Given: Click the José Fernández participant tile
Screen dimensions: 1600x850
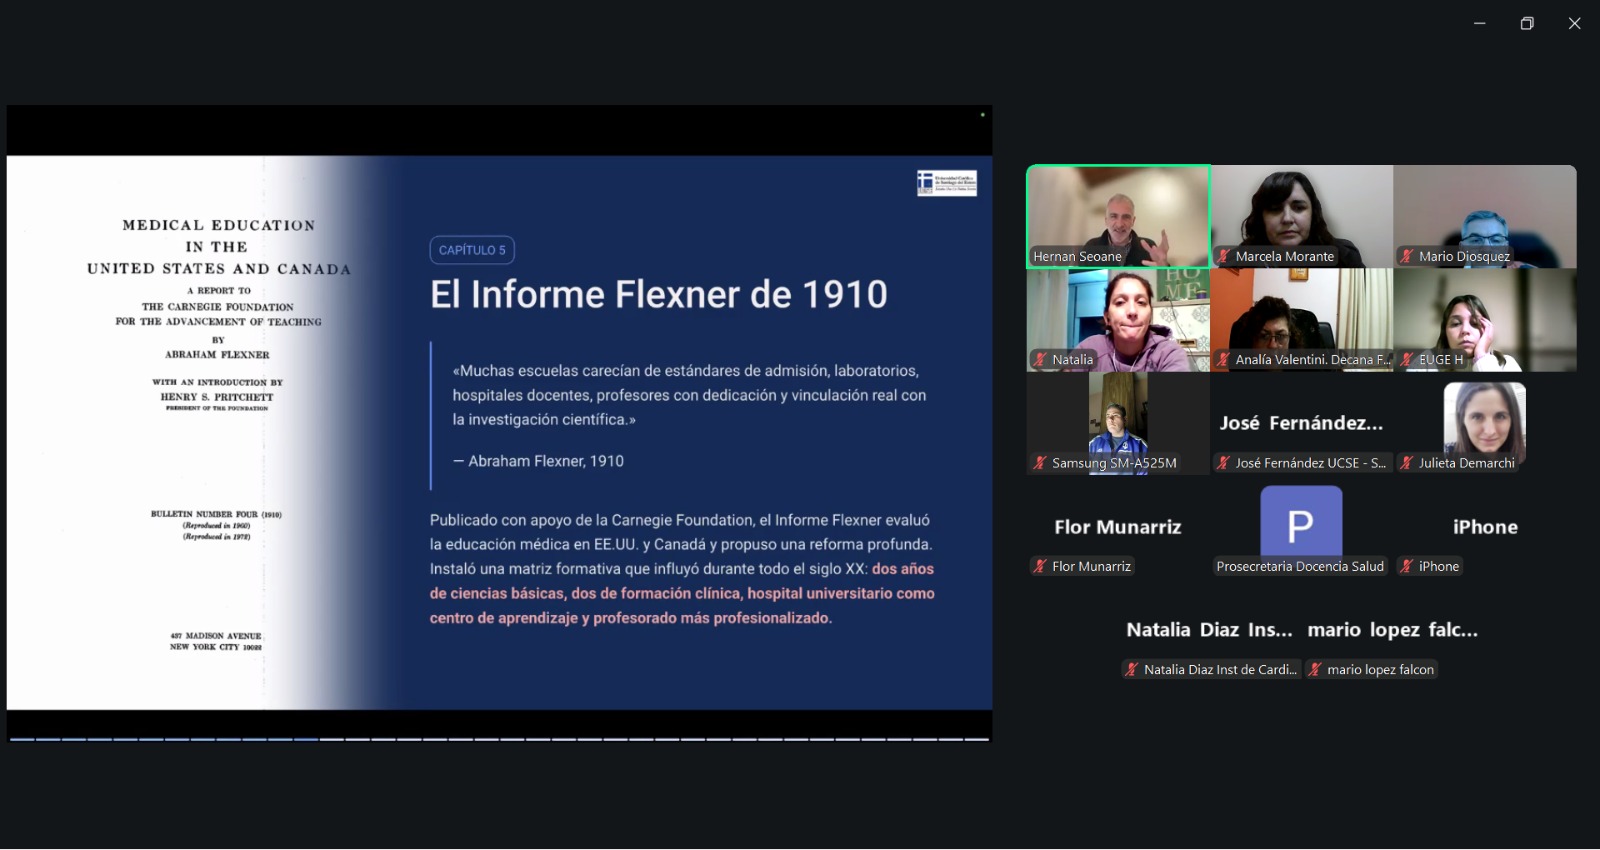Looking at the screenshot, I should (1301, 423).
